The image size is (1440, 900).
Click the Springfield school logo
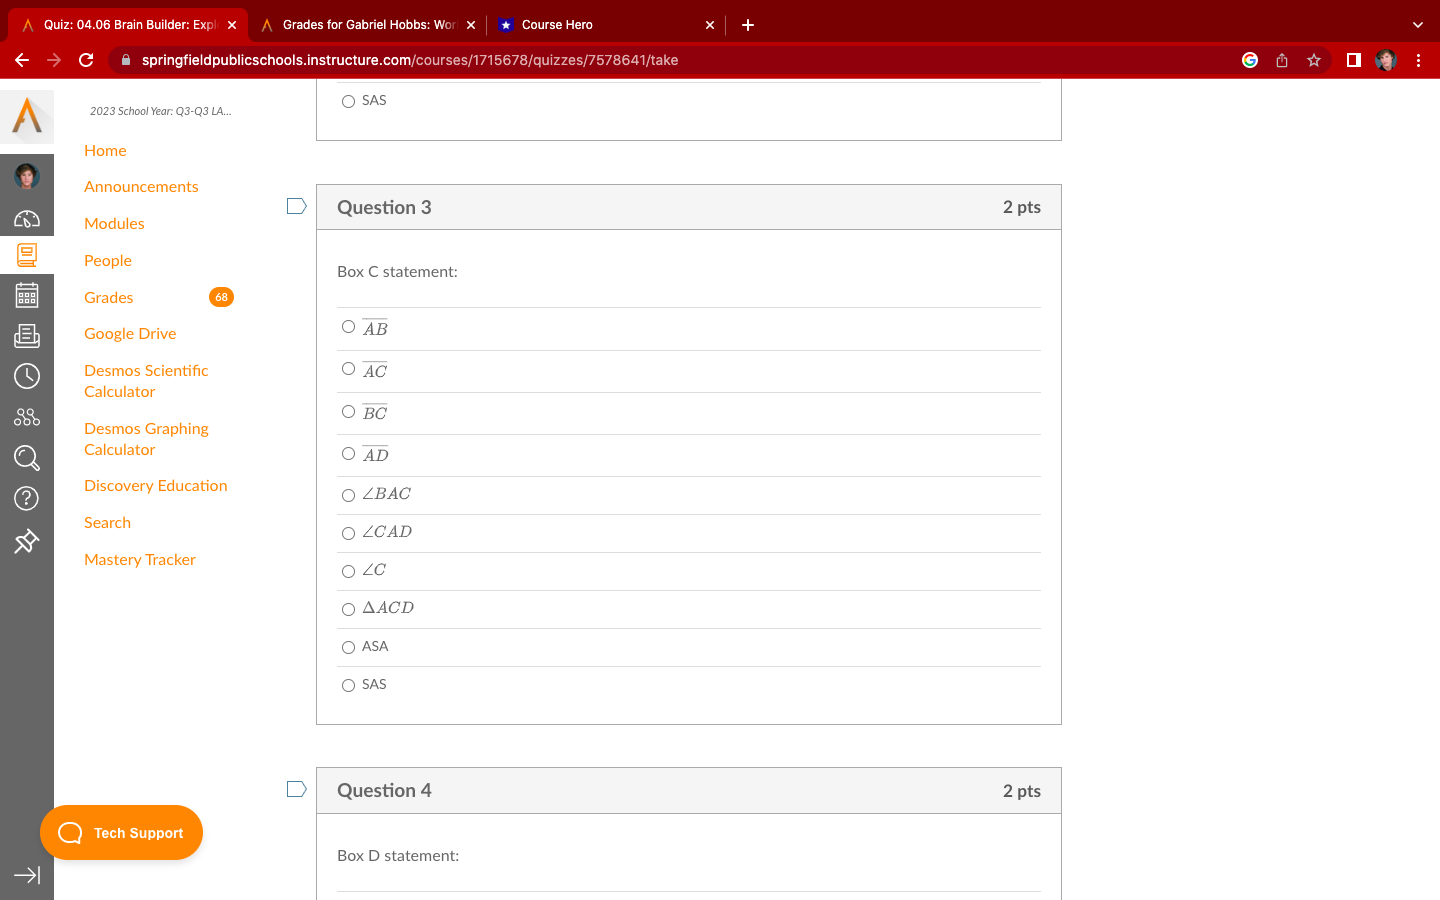coord(27,116)
